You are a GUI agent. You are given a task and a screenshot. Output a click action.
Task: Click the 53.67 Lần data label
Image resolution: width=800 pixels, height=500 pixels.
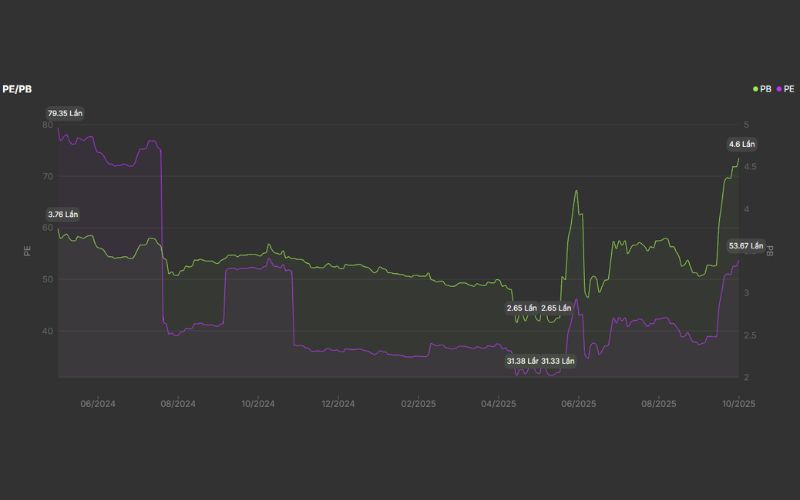[745, 246]
